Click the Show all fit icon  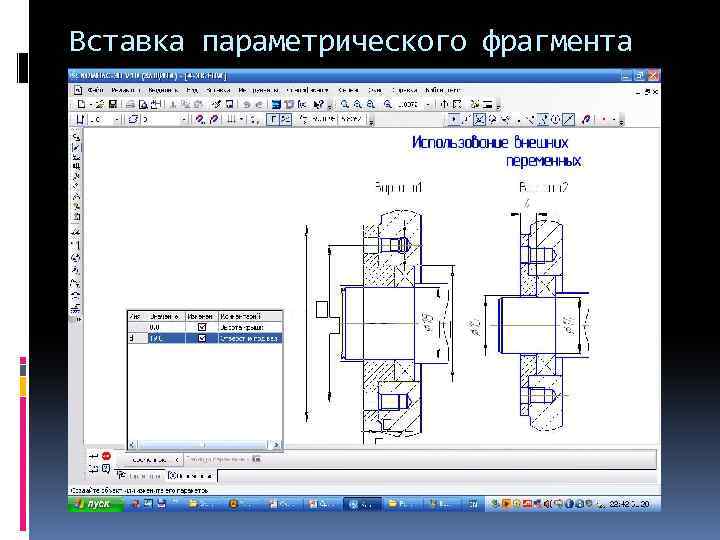[457, 104]
